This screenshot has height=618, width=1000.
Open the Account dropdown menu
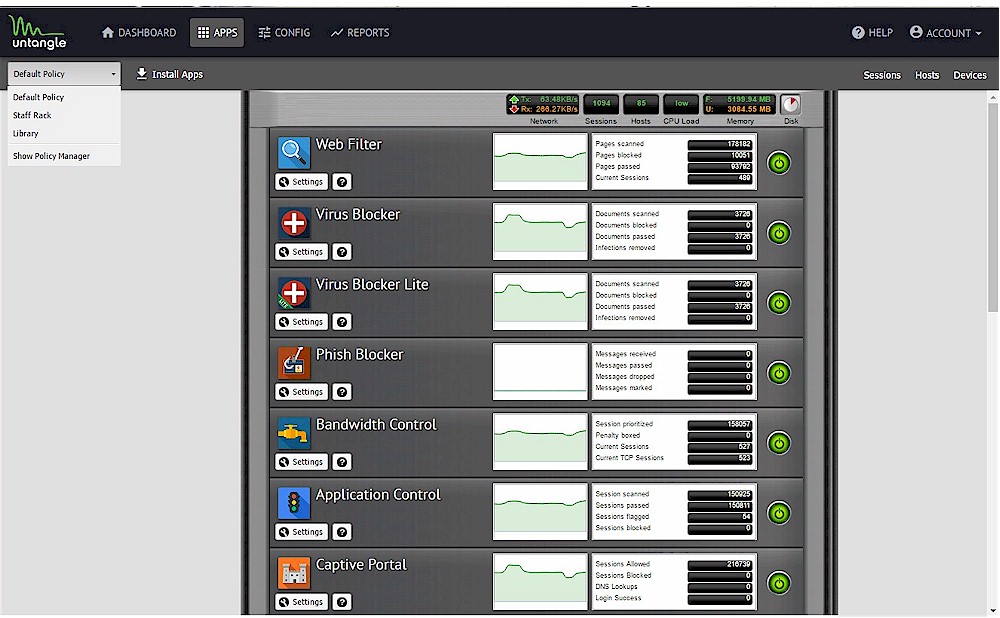click(x=946, y=33)
